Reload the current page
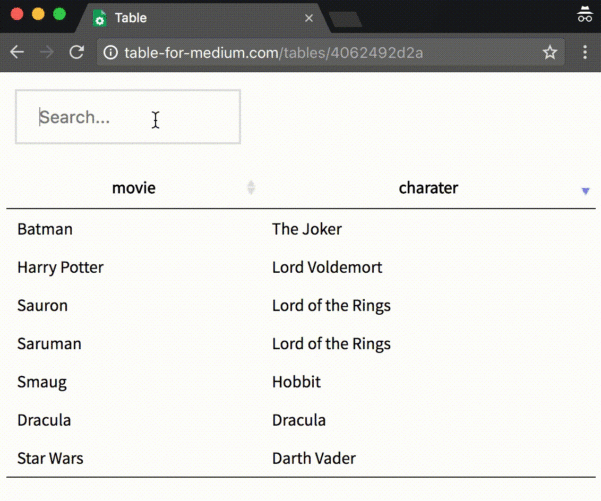 (x=76, y=52)
